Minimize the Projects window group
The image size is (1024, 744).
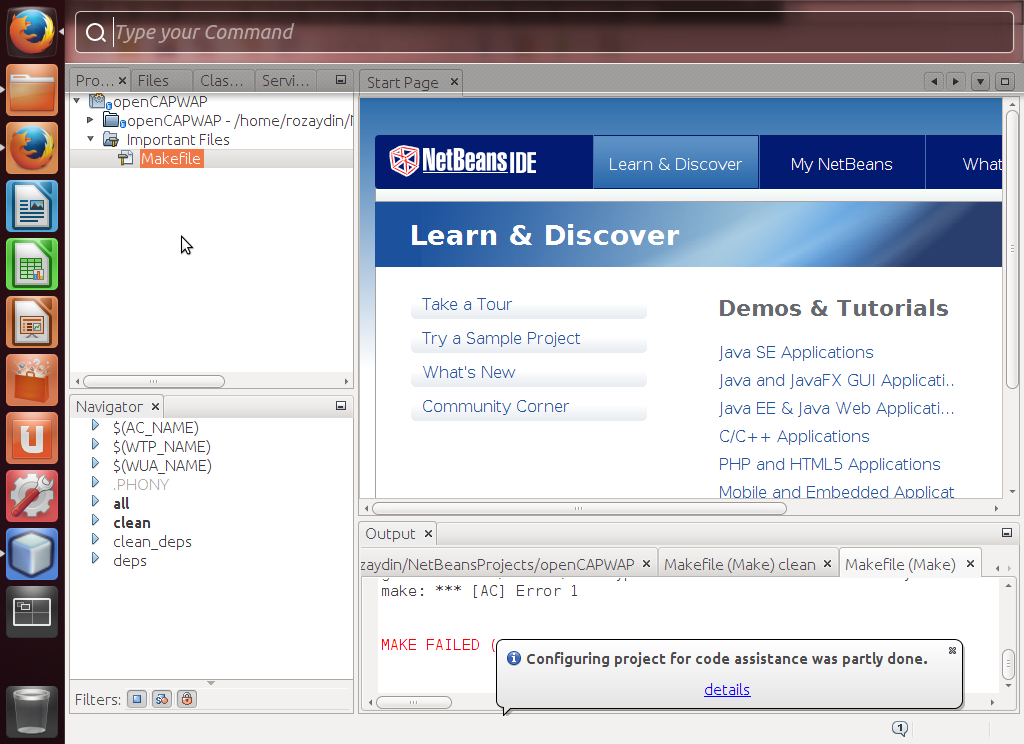pos(340,80)
